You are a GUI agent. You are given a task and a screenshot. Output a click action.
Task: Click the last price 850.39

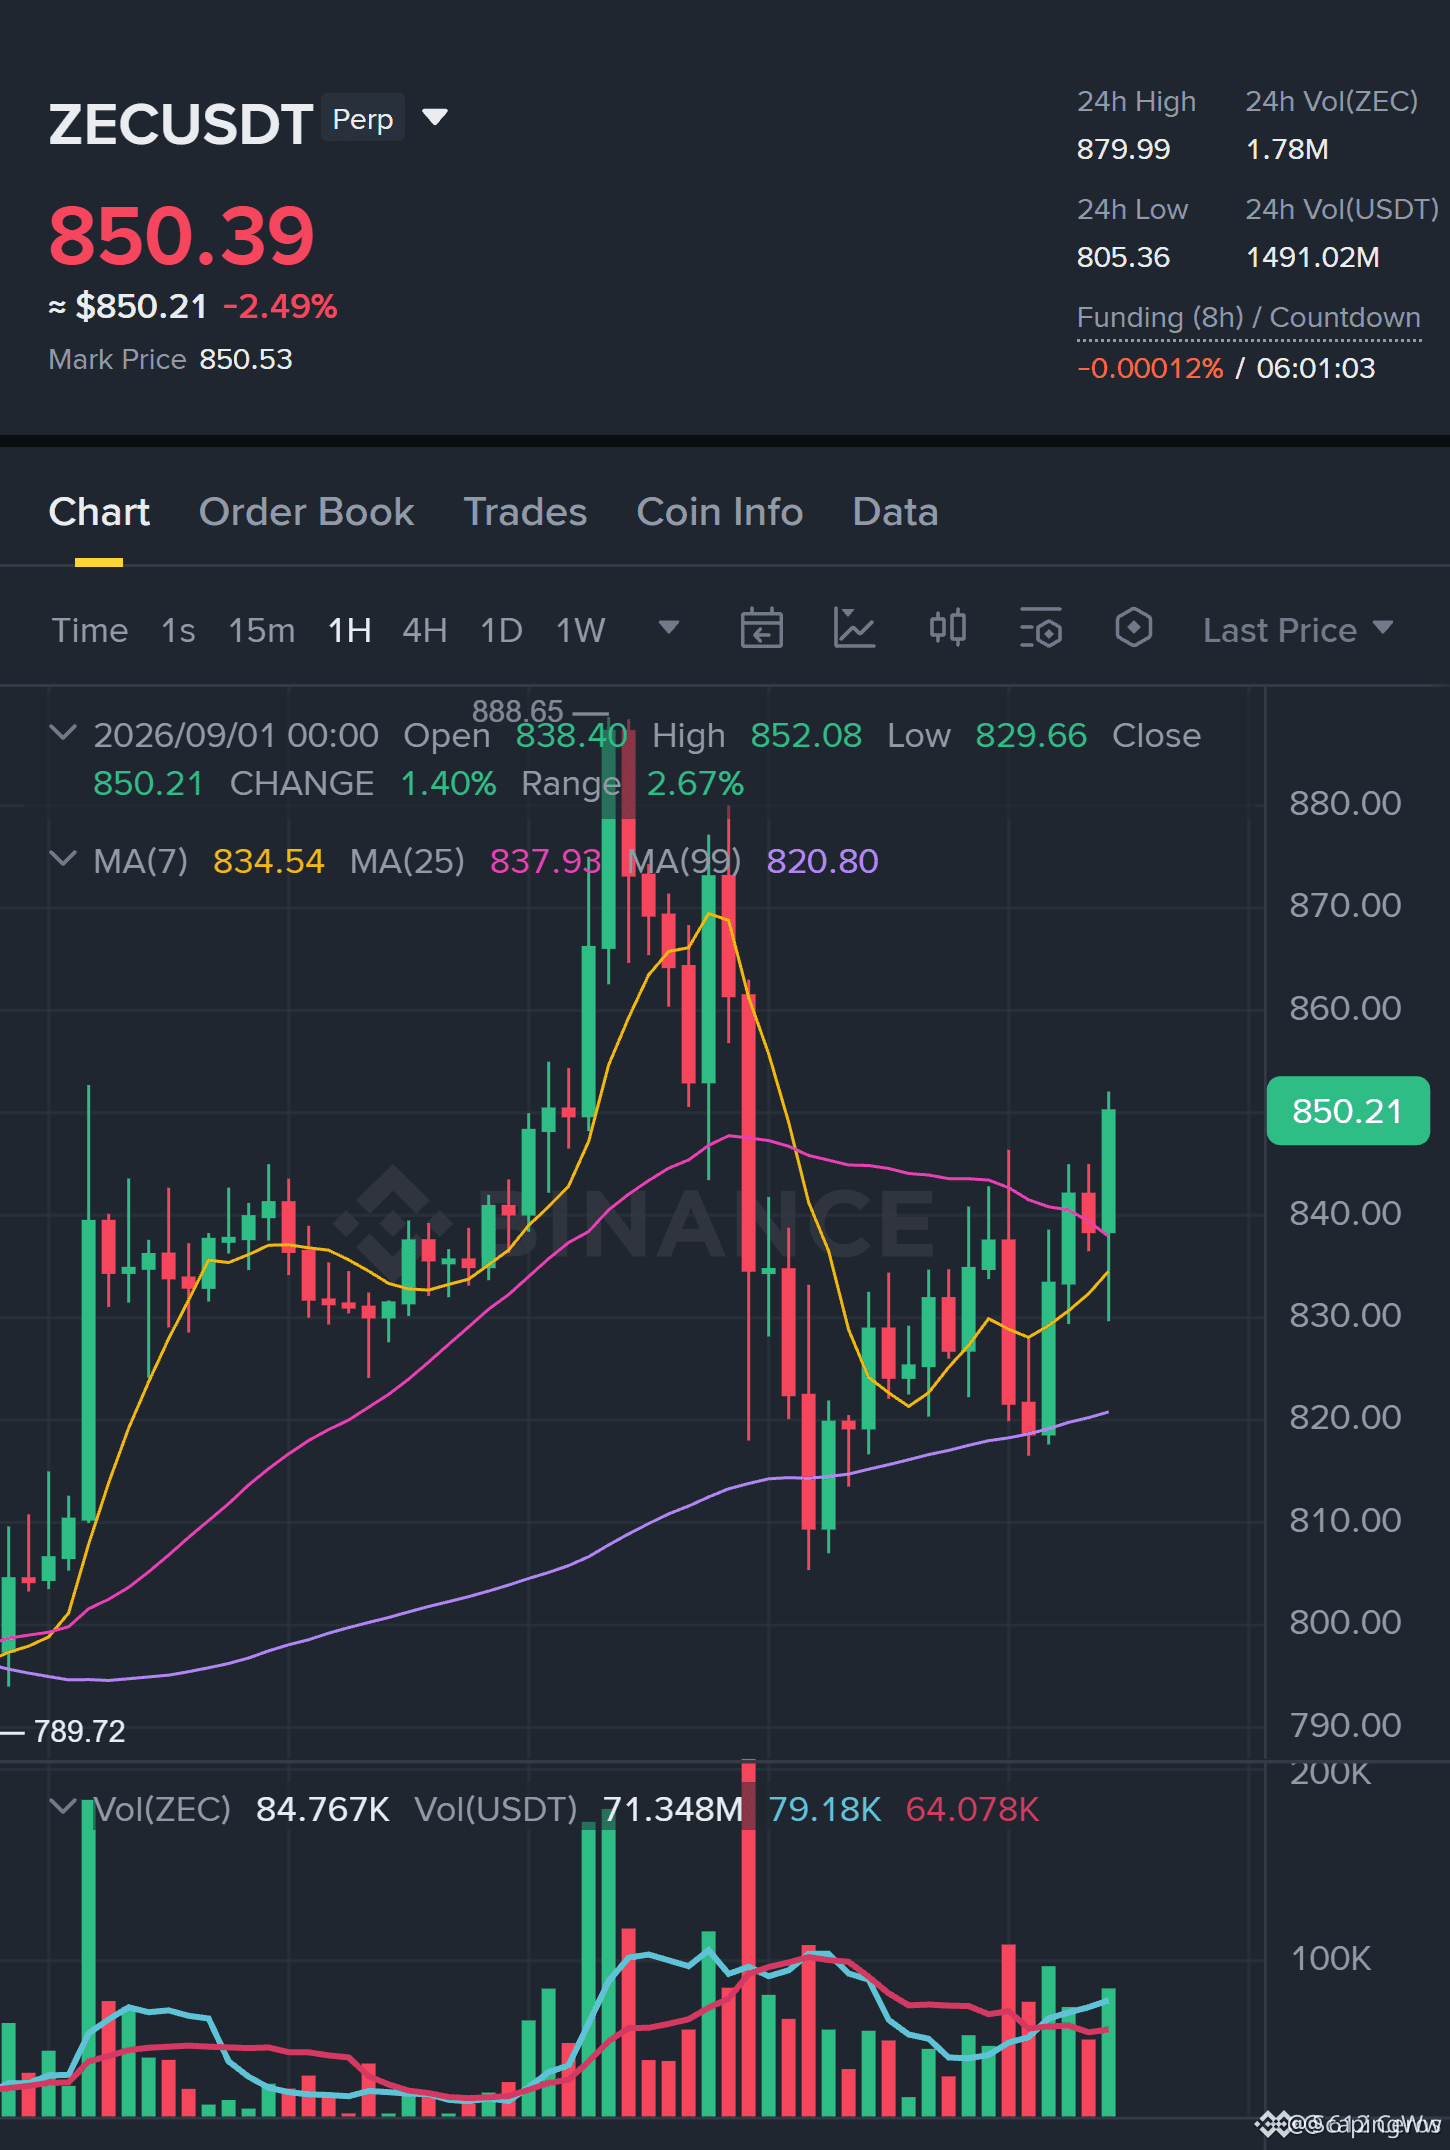tap(182, 236)
